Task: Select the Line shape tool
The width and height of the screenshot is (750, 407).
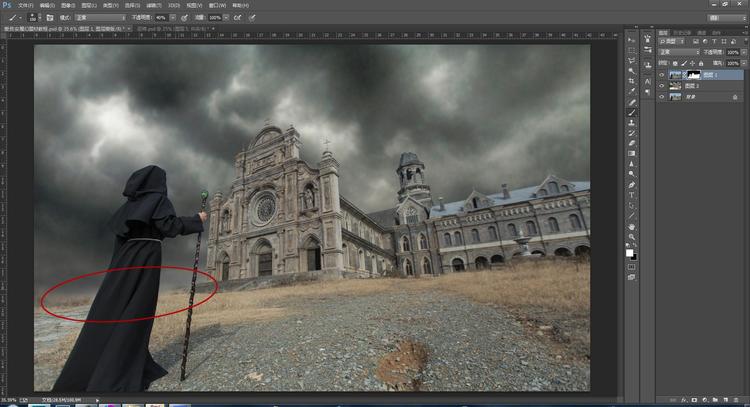Action: 631,216
